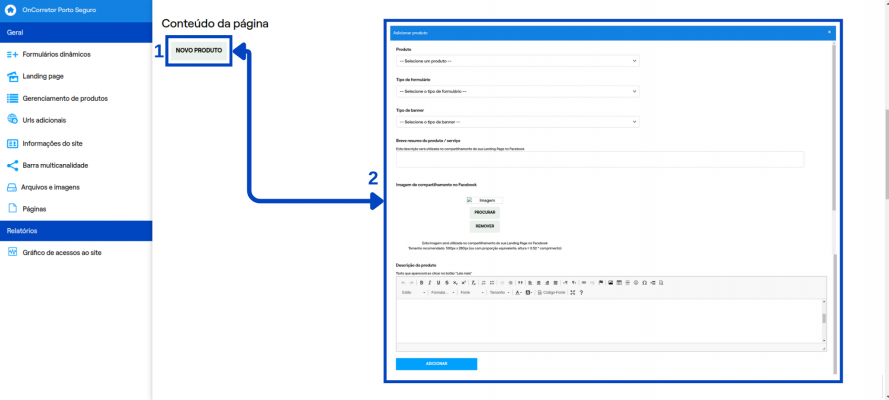
Task: Click the editor About question mark
Action: click(x=581, y=292)
